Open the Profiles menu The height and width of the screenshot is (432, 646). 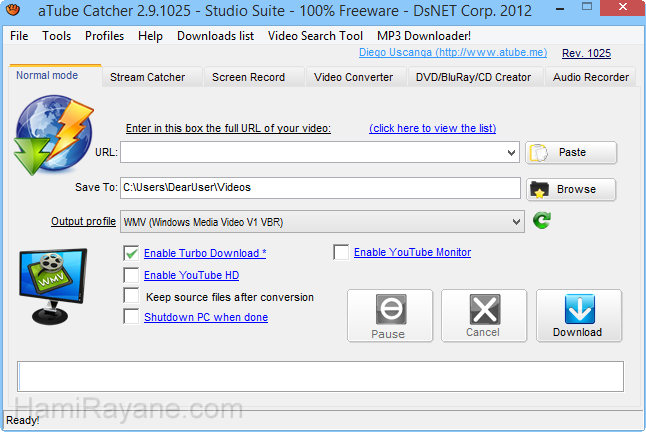click(x=104, y=36)
